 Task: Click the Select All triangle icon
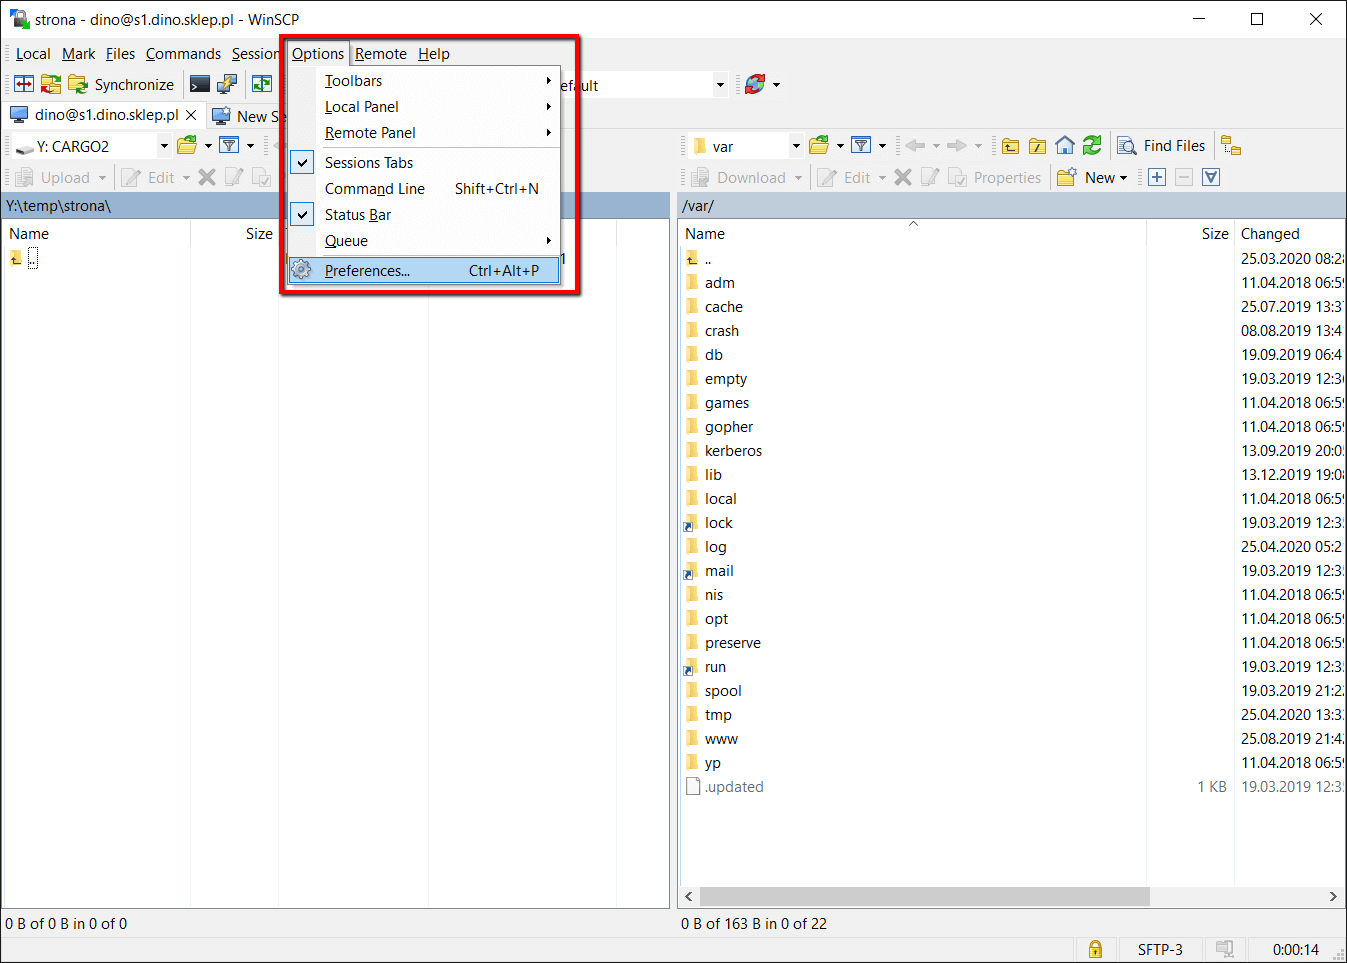click(1211, 177)
